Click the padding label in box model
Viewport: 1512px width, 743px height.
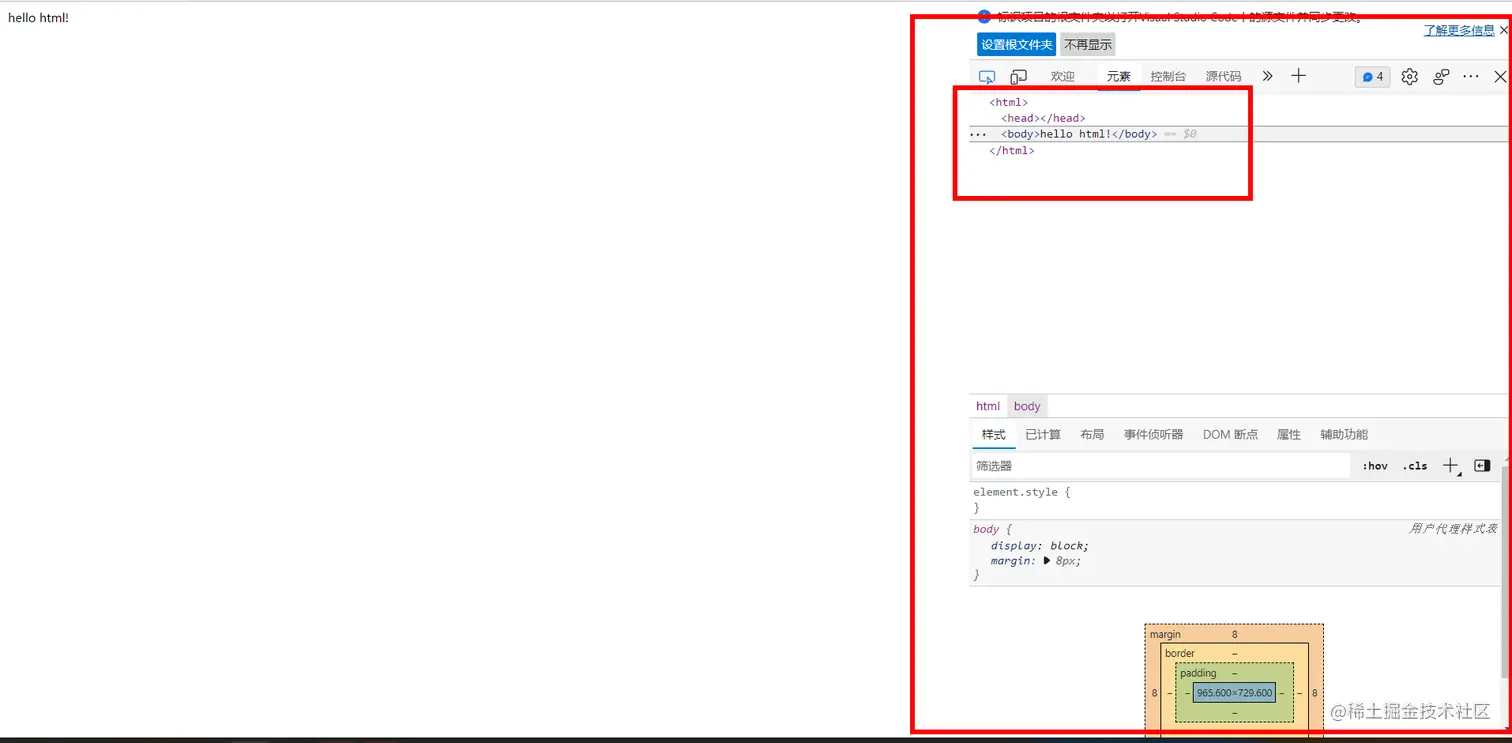pos(1198,673)
